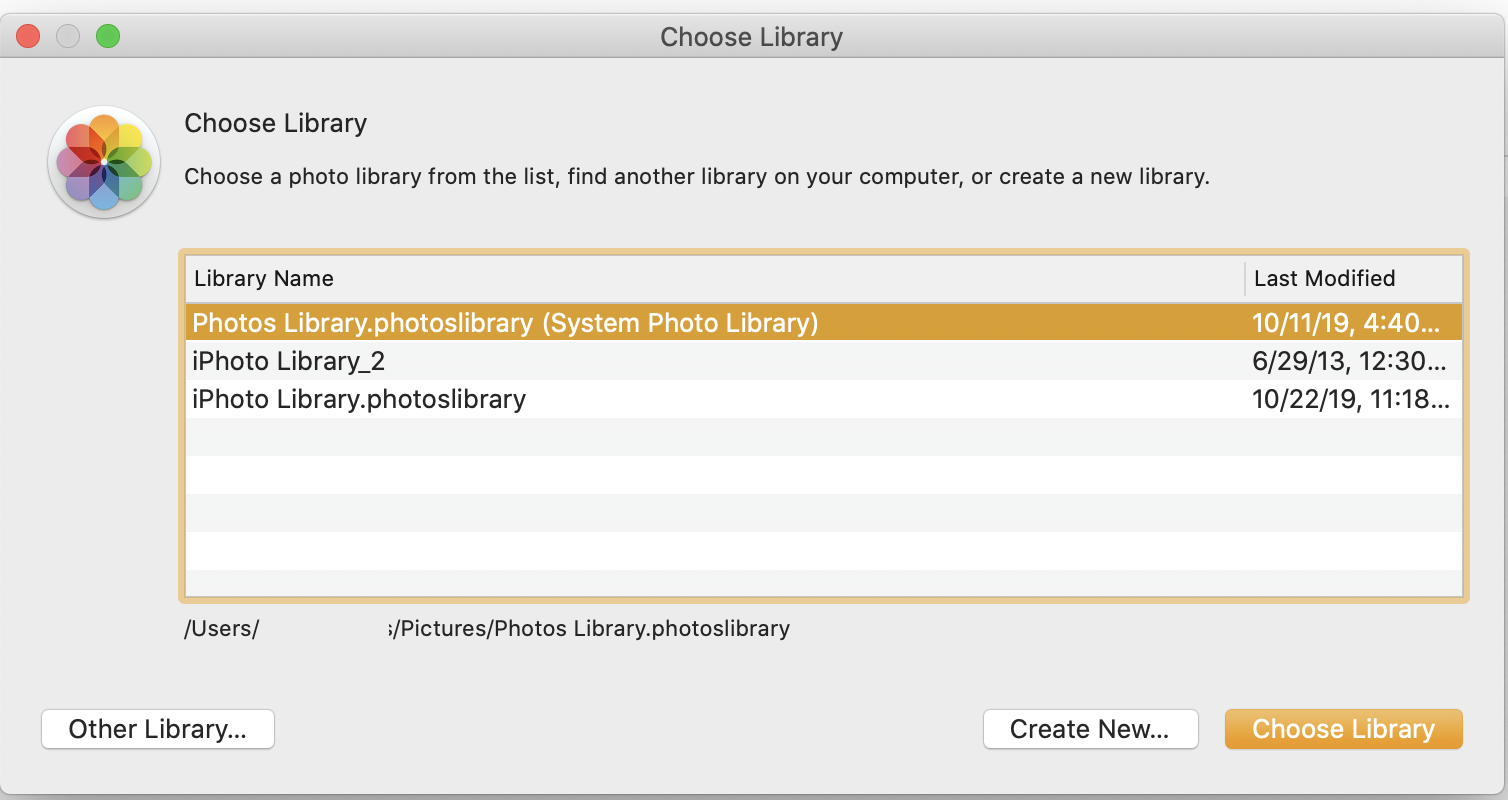Click the 10/11/19 last modified date
The image size is (1508, 800).
coord(1345,323)
